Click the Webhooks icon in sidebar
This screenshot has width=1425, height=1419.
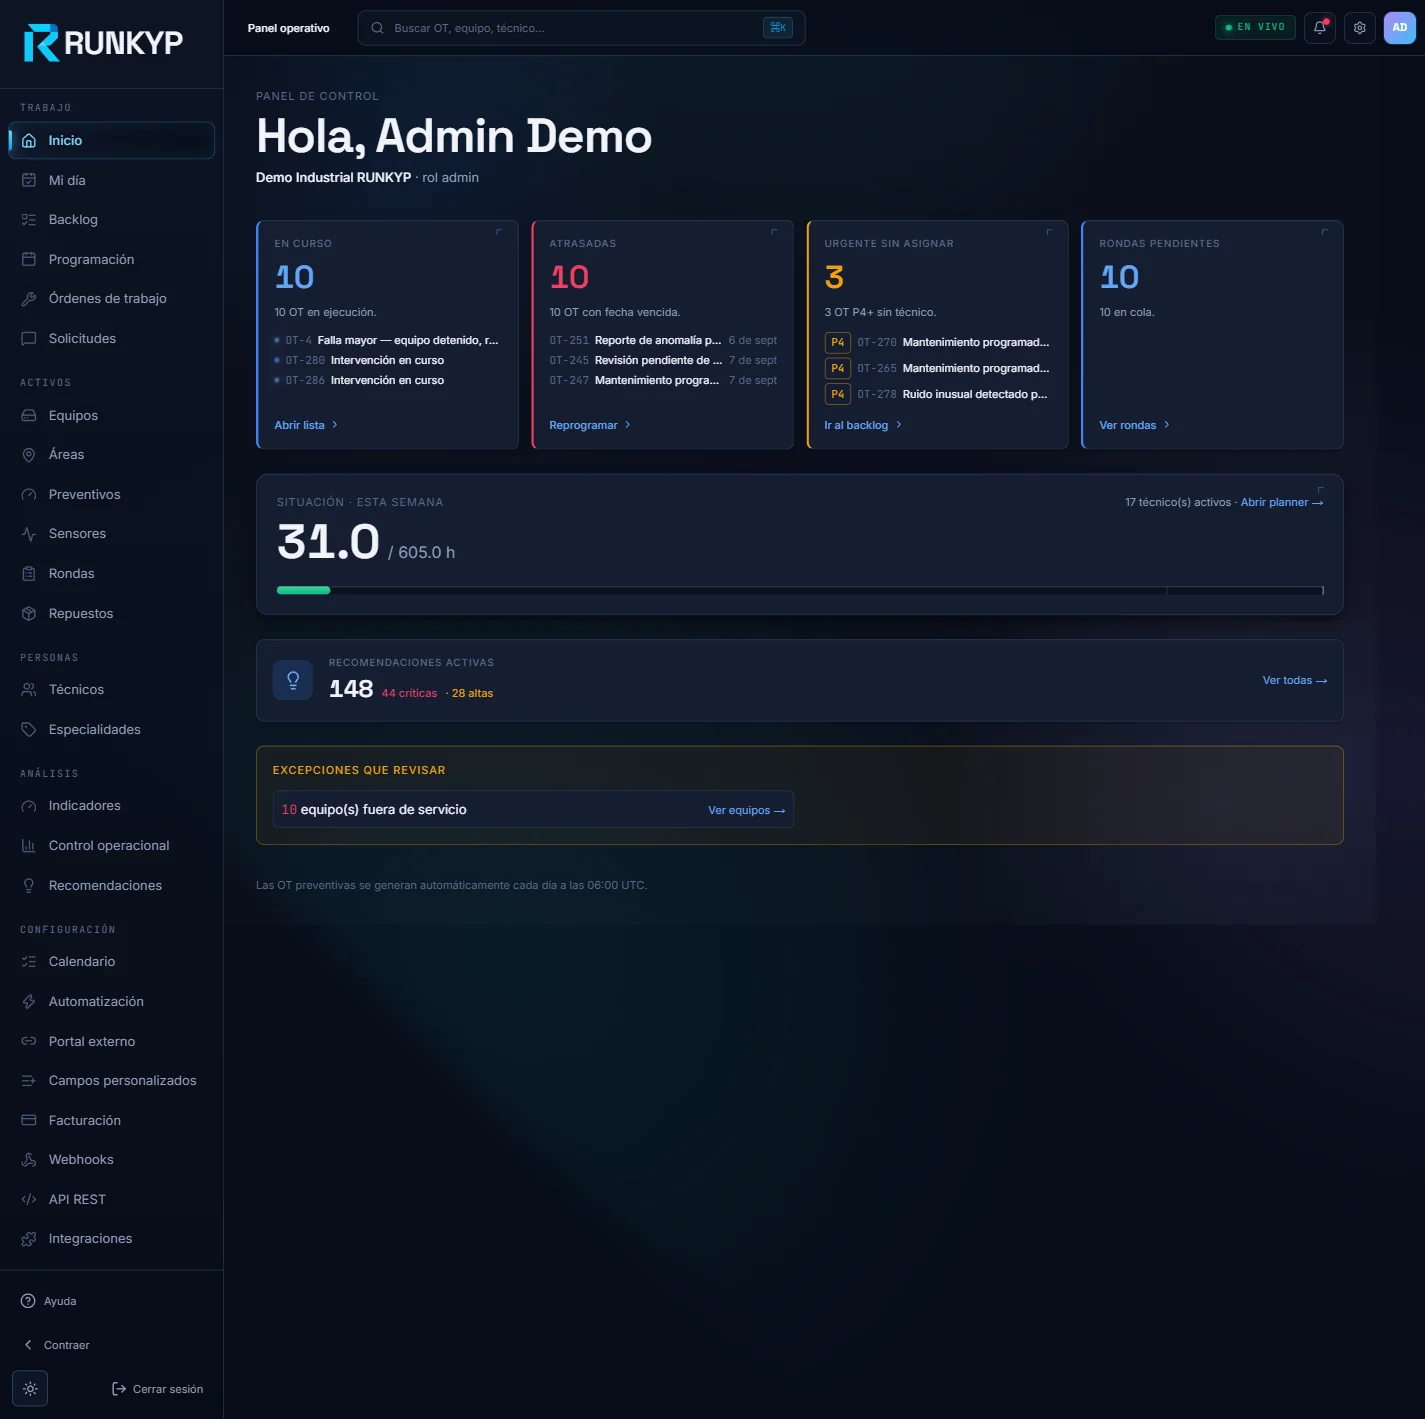point(29,1160)
